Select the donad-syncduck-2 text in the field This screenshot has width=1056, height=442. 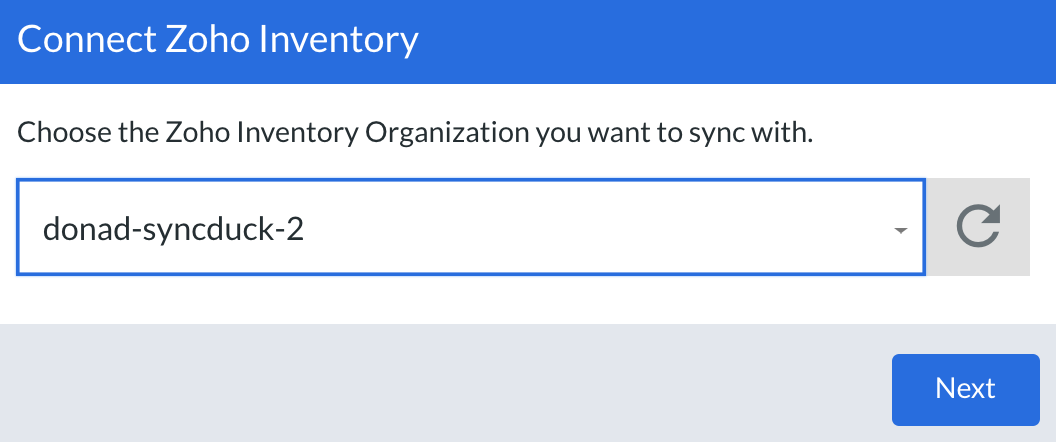coord(173,230)
